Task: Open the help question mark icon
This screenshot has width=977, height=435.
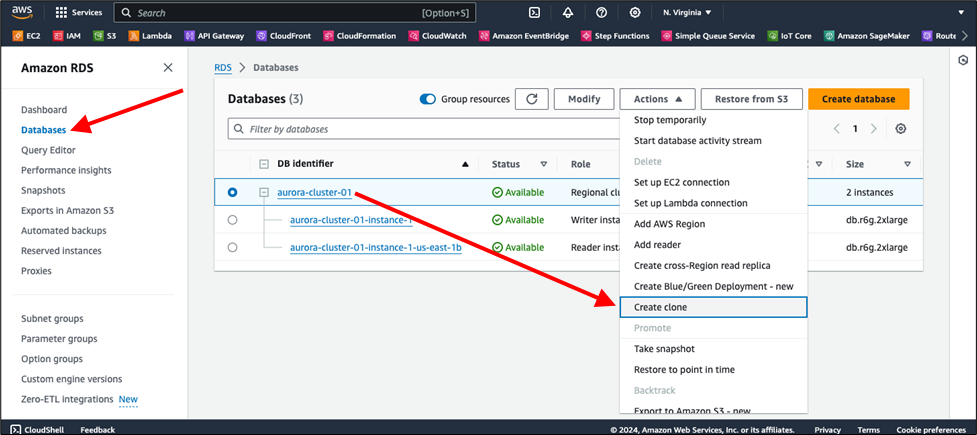Action: (601, 12)
